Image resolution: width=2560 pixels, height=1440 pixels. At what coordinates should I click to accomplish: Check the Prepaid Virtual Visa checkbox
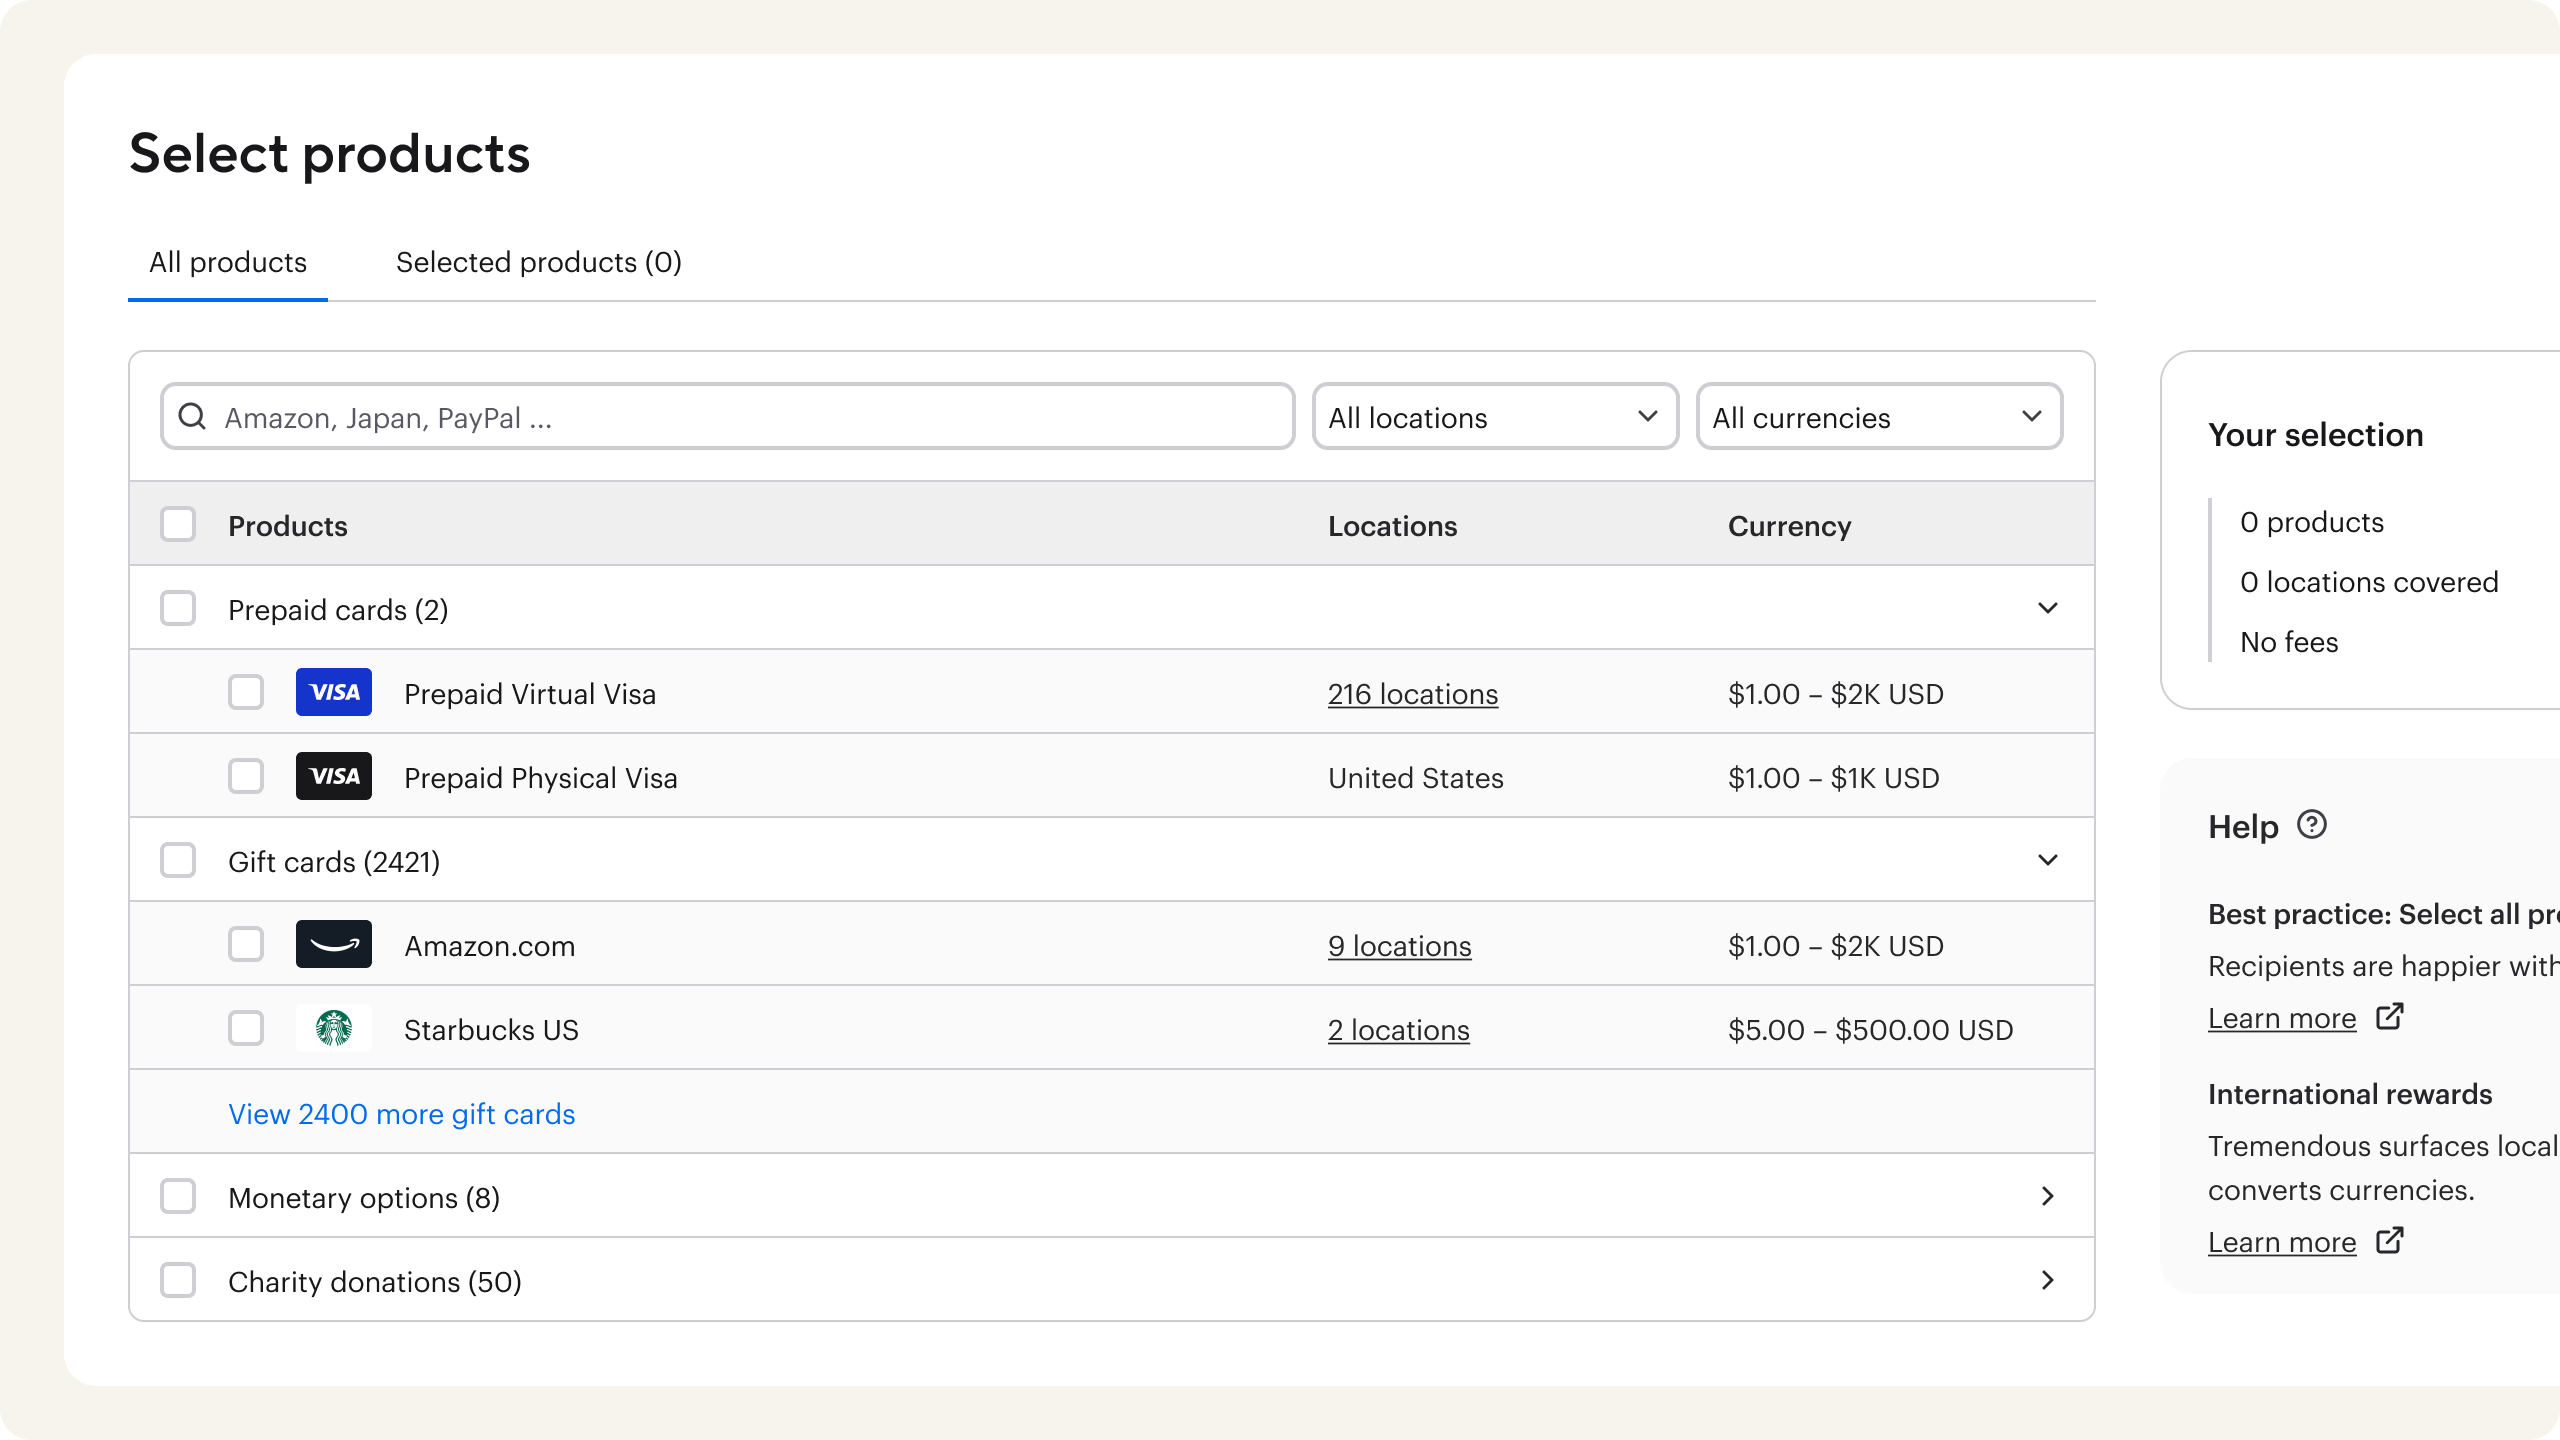[246, 693]
